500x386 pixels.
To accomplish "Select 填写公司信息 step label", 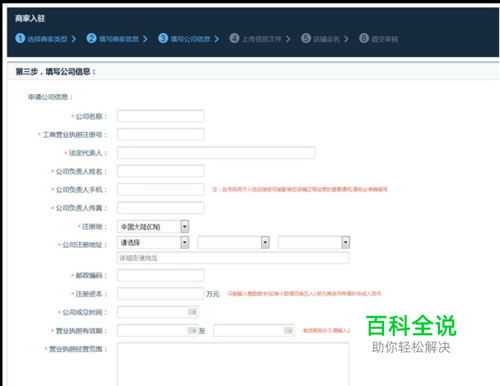I will [x=190, y=39].
